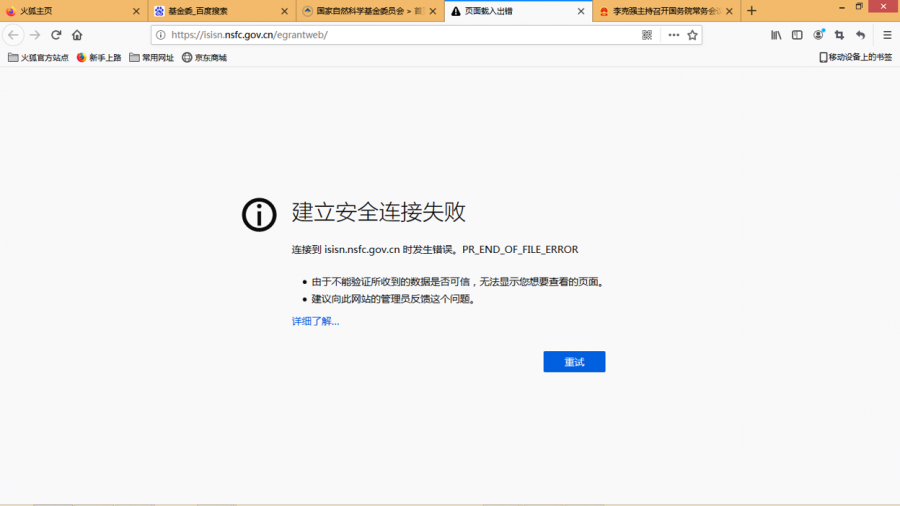Show site information for the connection

[x=160, y=35]
